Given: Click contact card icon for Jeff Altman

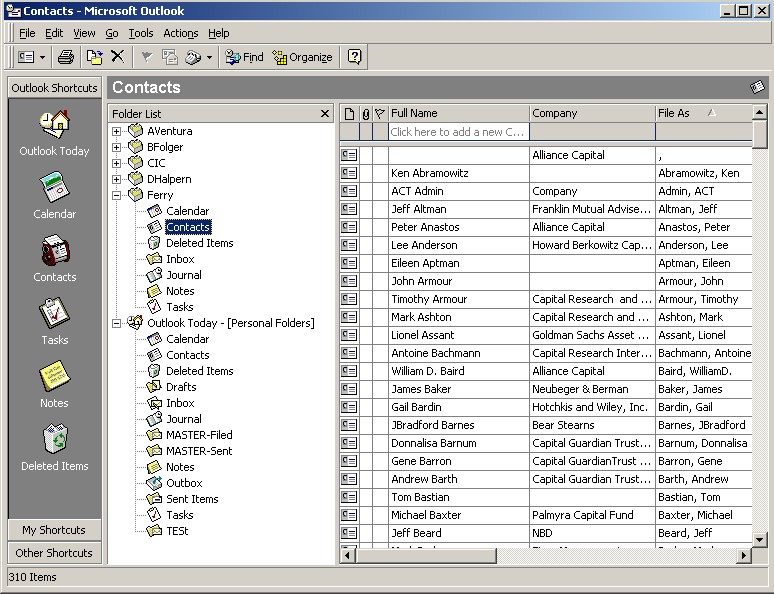Looking at the screenshot, I should pos(349,209).
